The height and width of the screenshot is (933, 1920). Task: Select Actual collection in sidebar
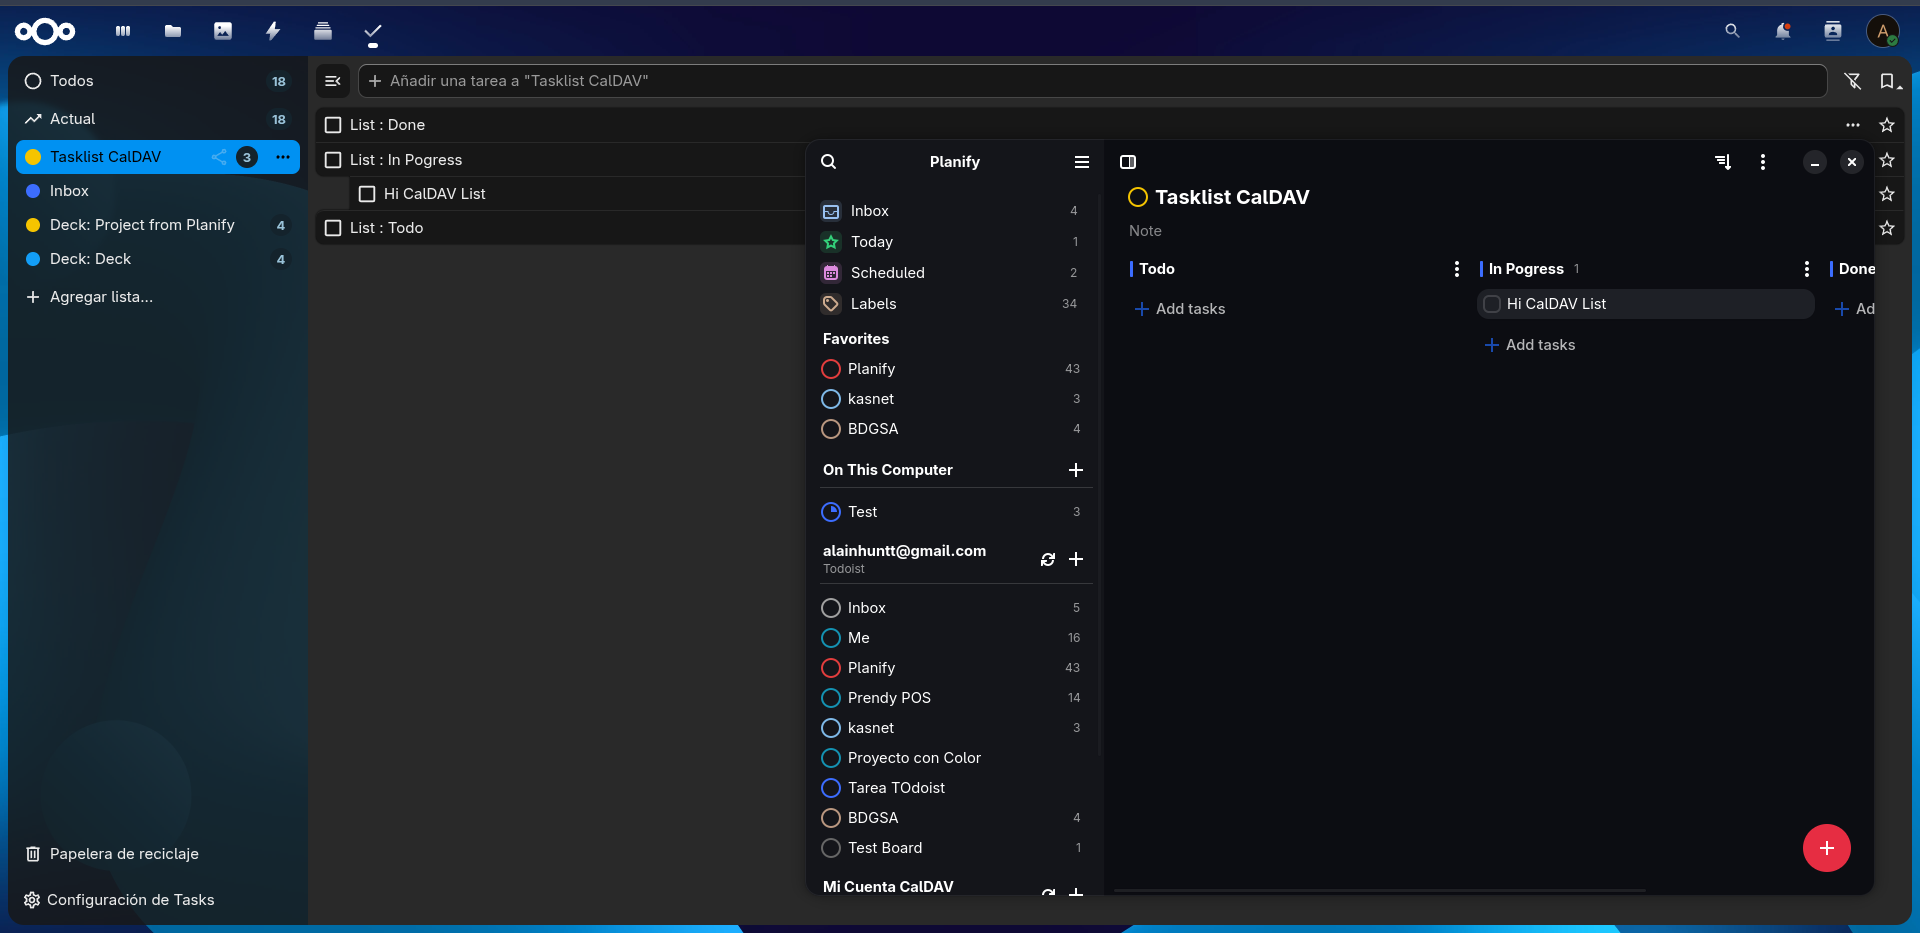point(158,119)
